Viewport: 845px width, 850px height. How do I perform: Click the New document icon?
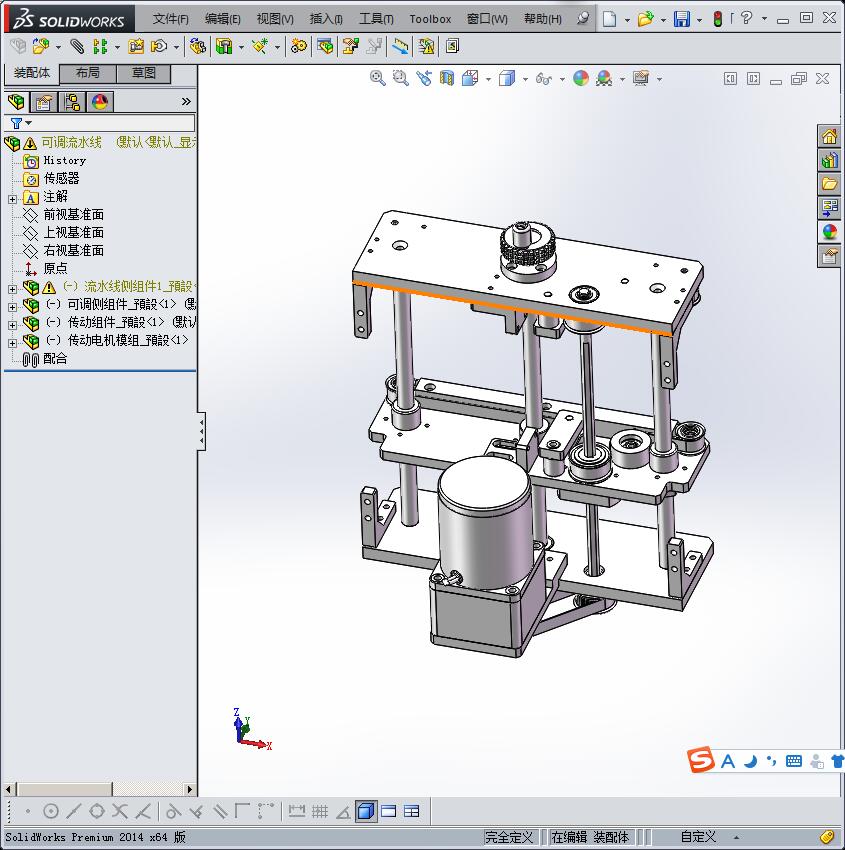click(609, 19)
